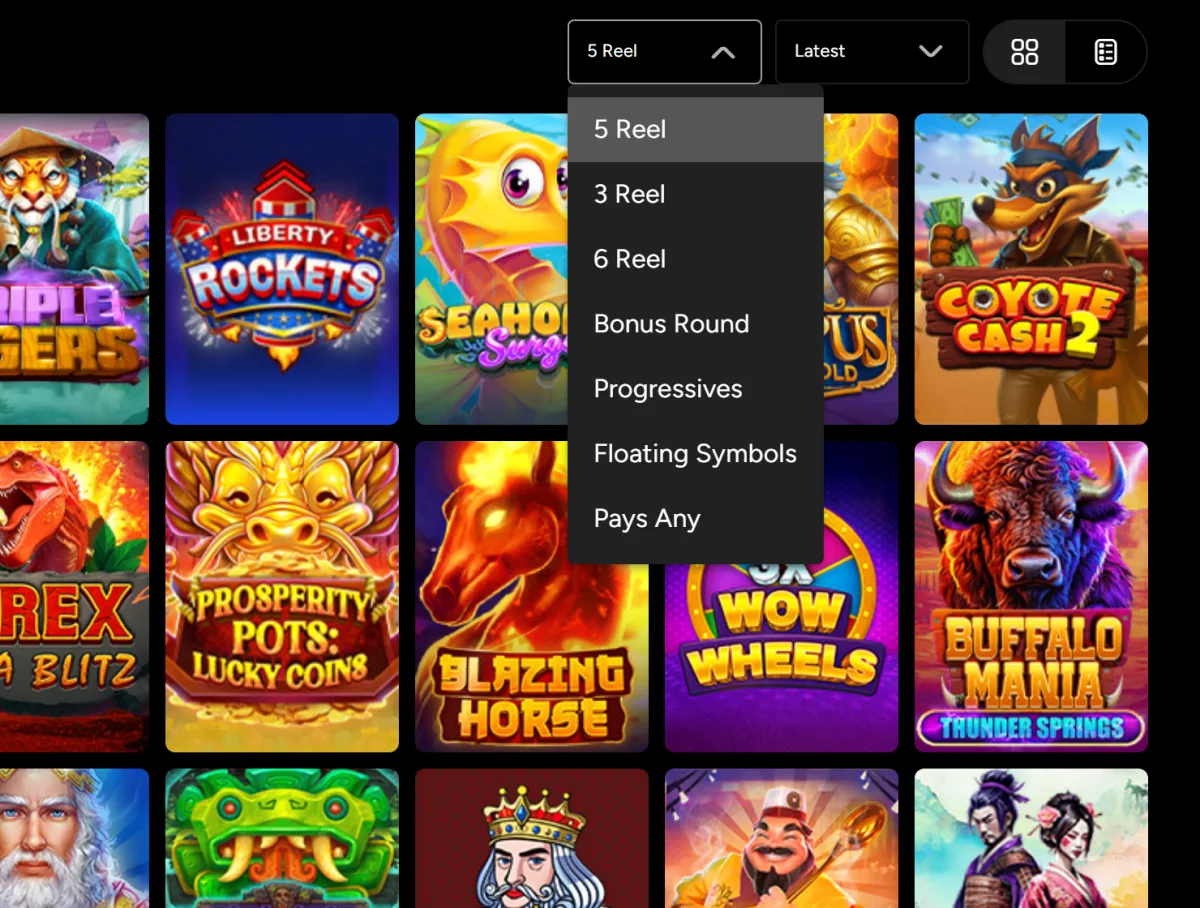Open the Seahorse Surge game tile
Screen dimensions: 1200x908
coord(491,269)
